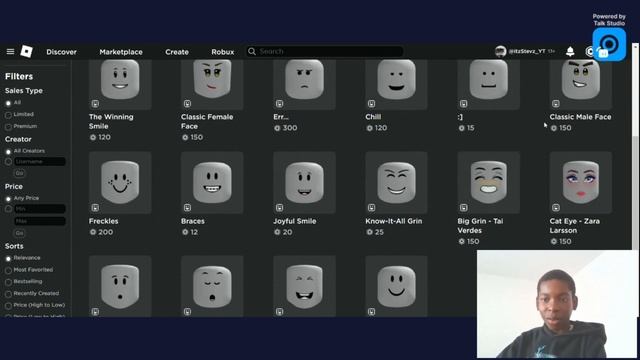Viewport: 640px width, 360px height.
Task: Open the Cat Eye - Zara Larsson link
Action: pos(574,226)
